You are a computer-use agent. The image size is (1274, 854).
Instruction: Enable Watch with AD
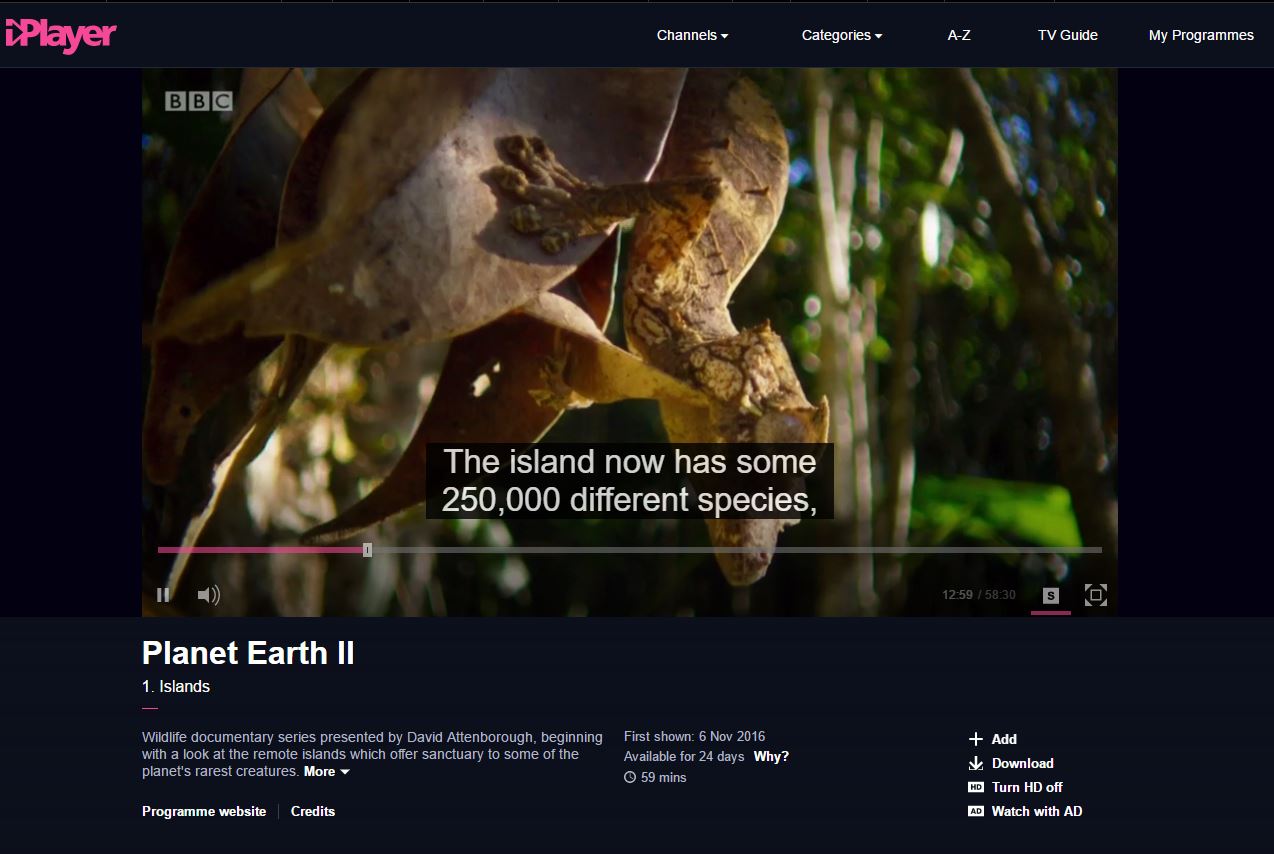click(x=1036, y=811)
